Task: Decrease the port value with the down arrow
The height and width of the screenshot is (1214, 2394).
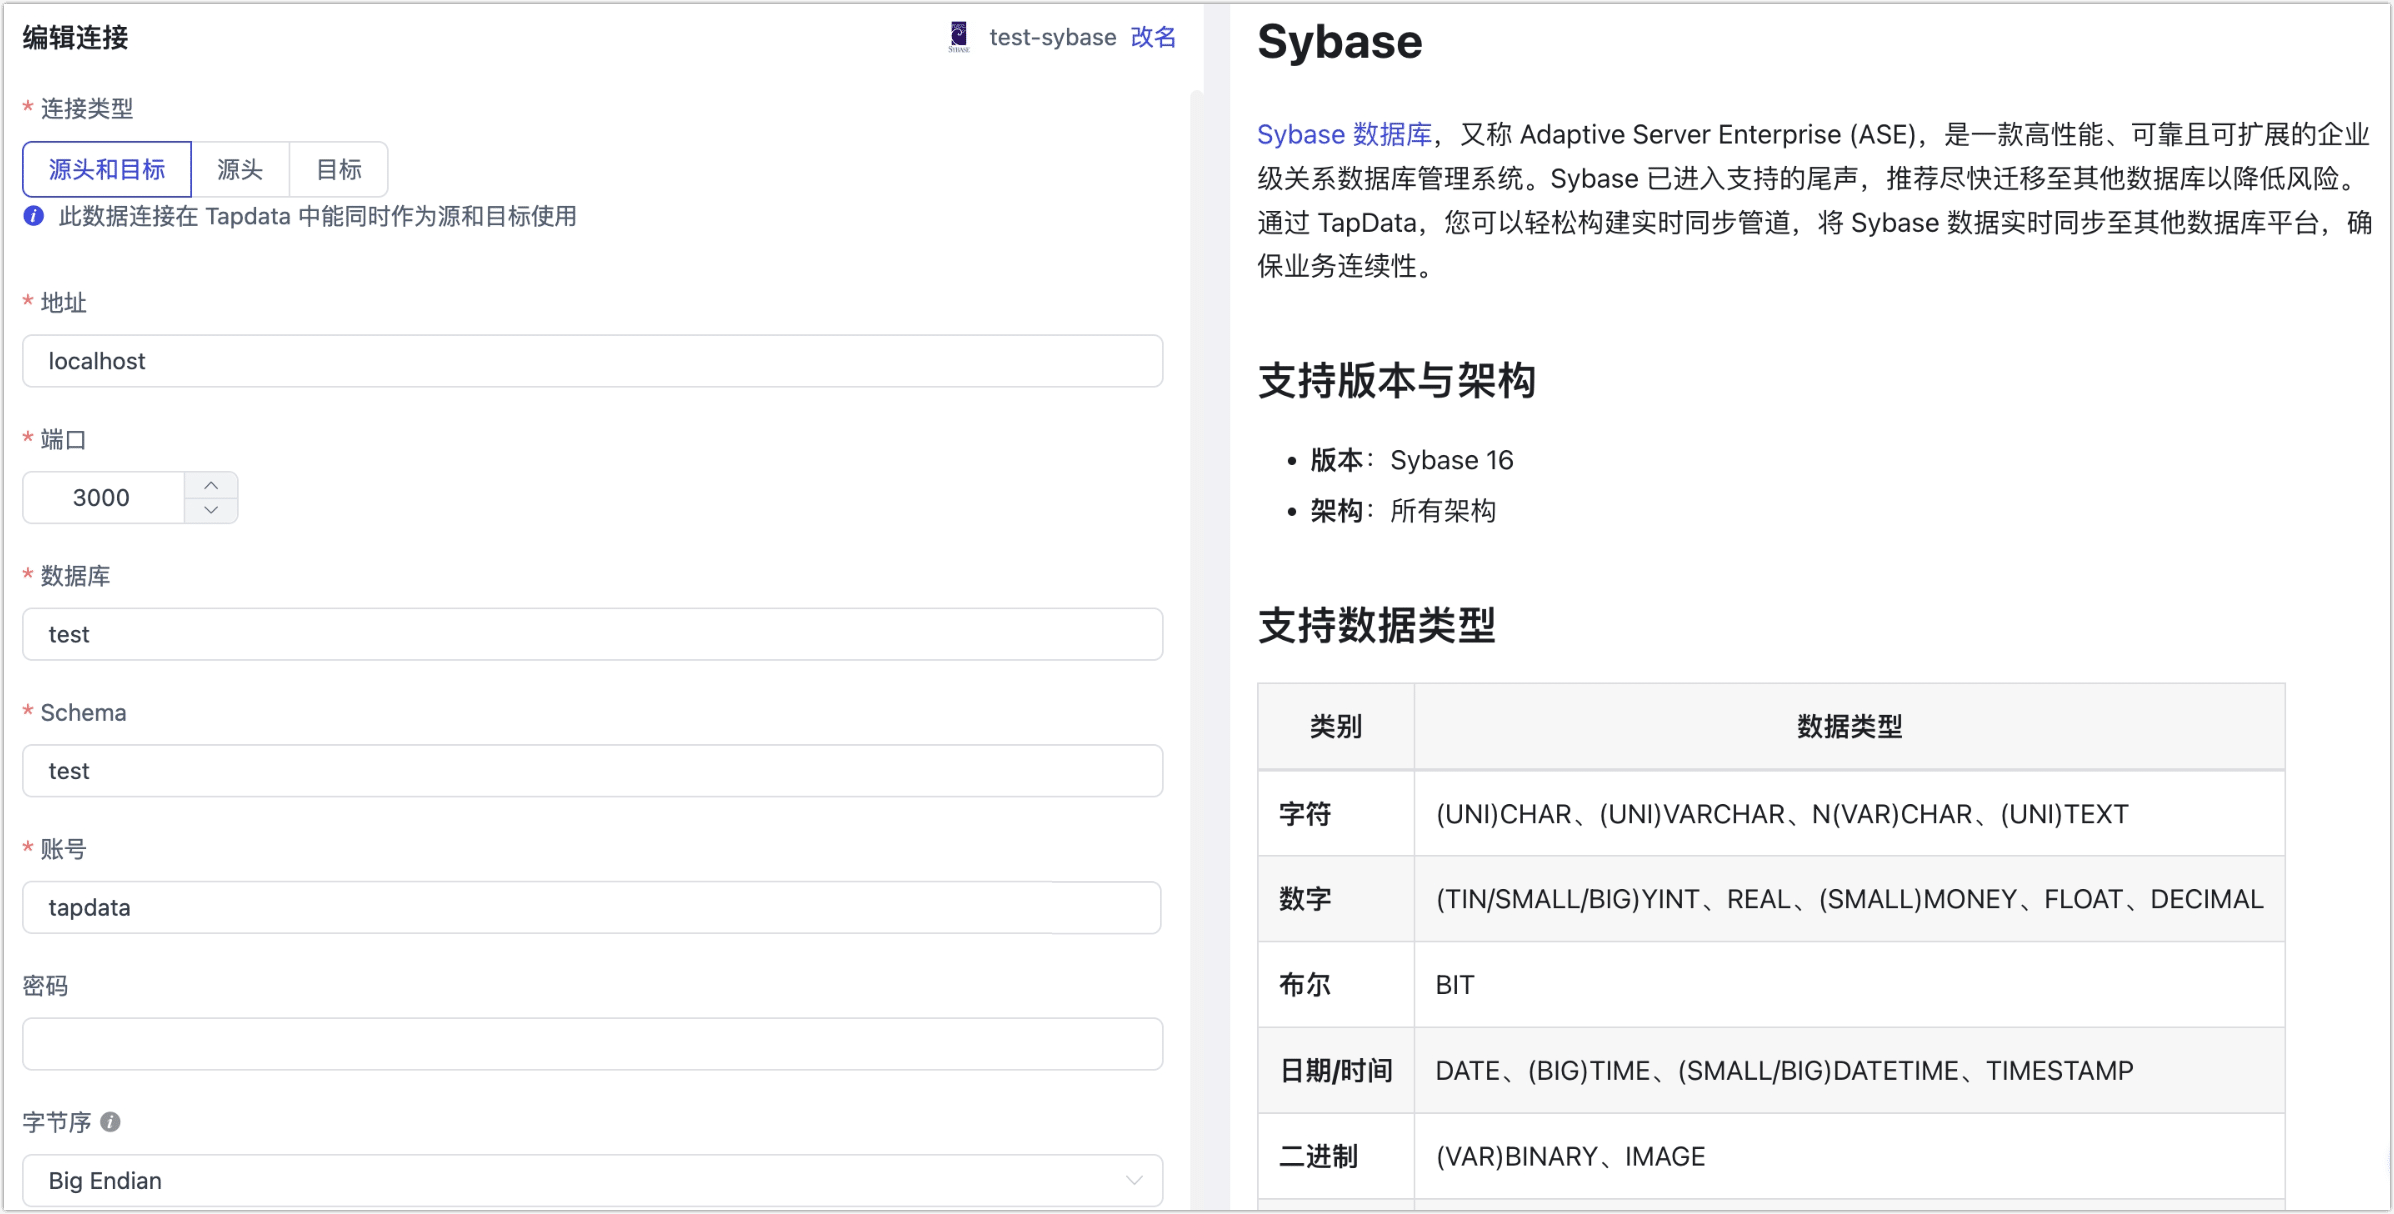Action: 211,511
